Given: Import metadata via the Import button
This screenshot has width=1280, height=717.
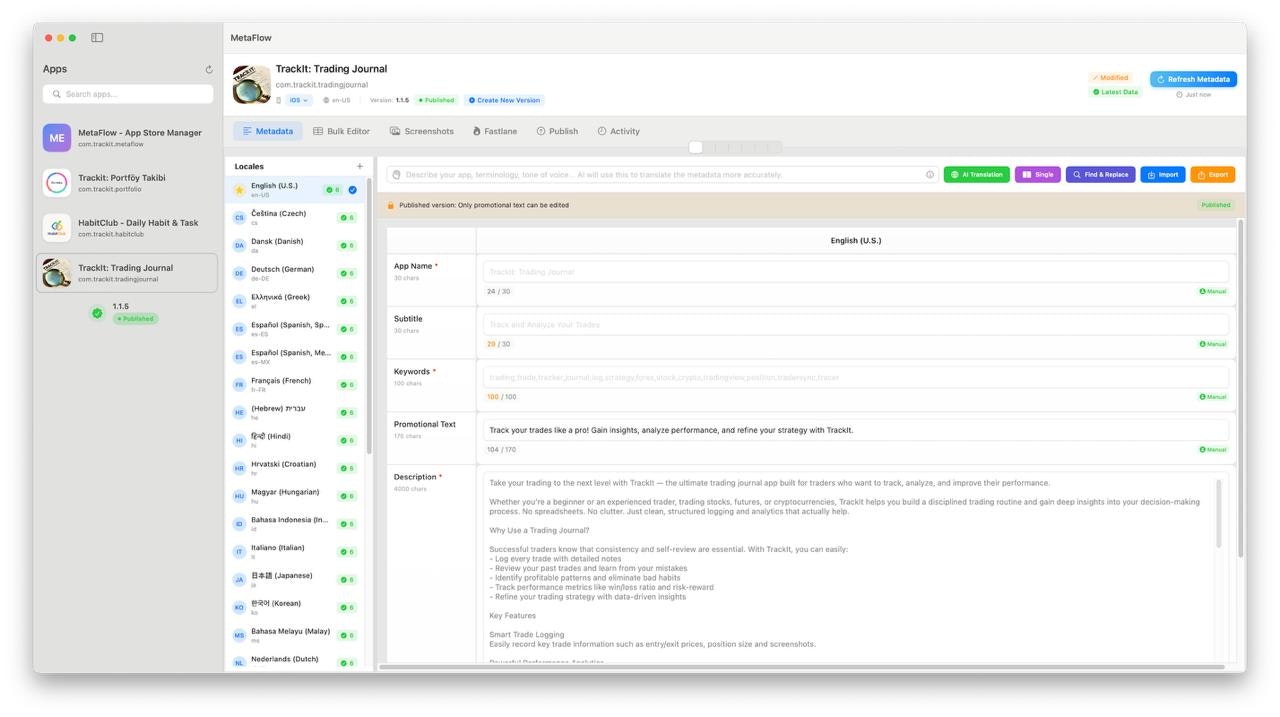Looking at the screenshot, I should (x=1162, y=173).
